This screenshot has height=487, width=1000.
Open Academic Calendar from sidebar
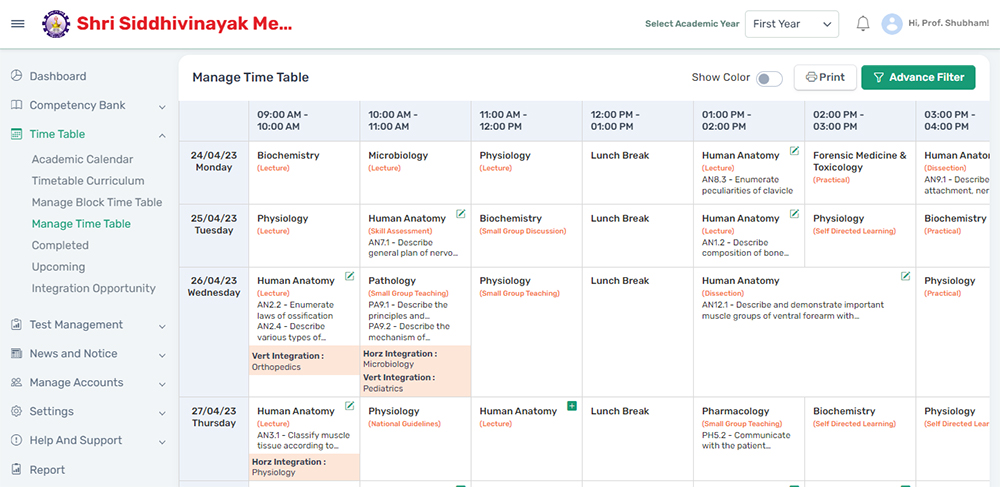[x=82, y=160]
